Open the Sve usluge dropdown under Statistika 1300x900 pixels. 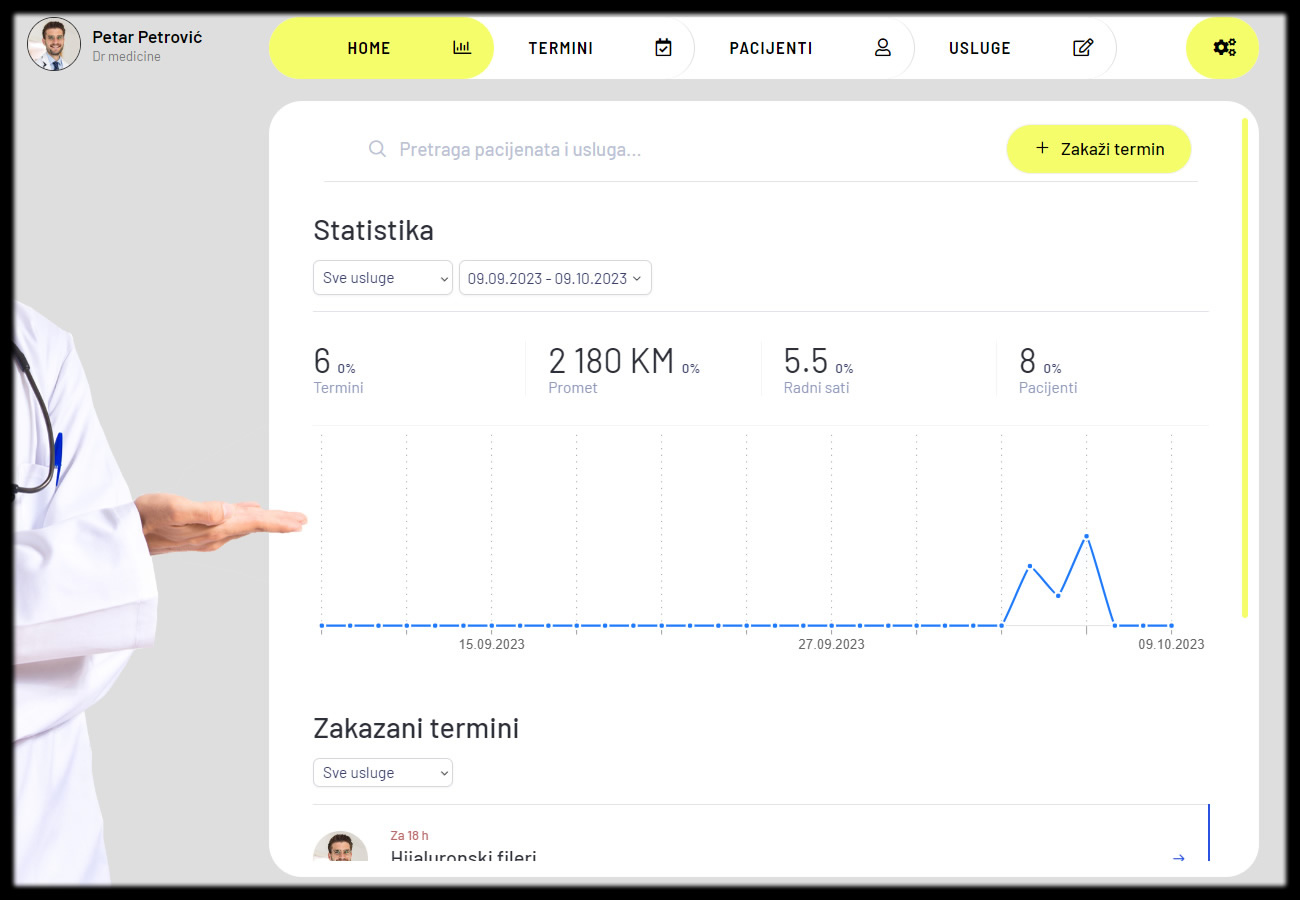click(x=383, y=278)
